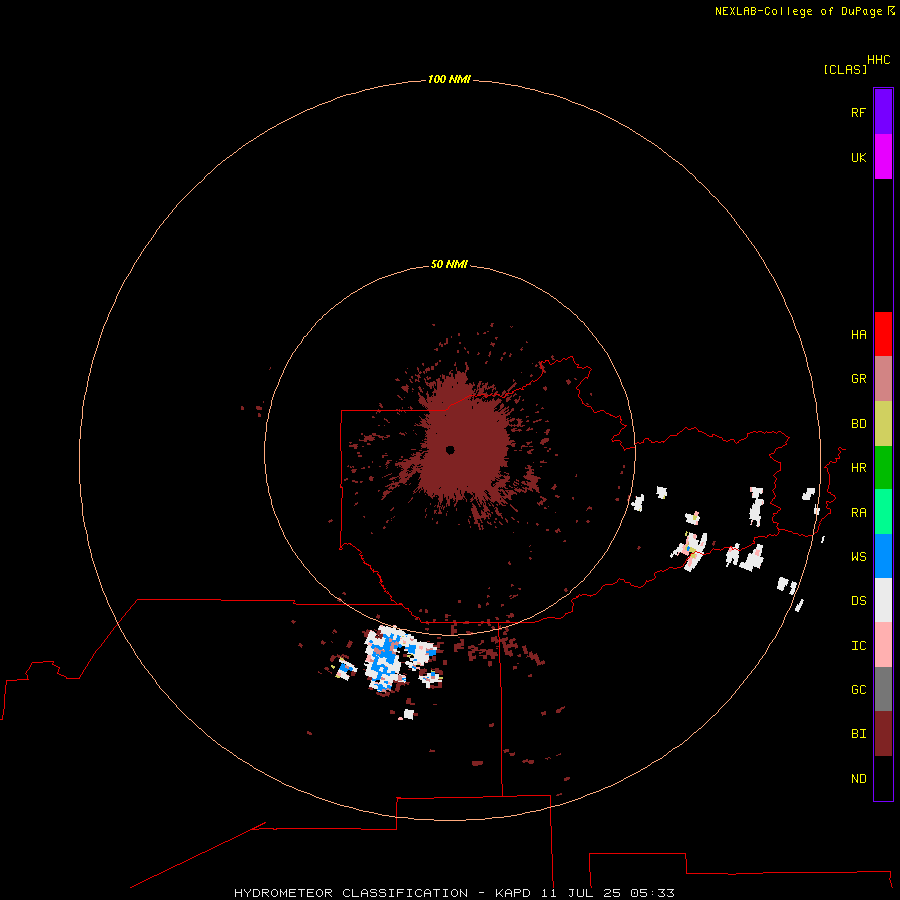Click the KAPD station identifier
This screenshot has width=900, height=900.
pyautogui.click(x=513, y=893)
